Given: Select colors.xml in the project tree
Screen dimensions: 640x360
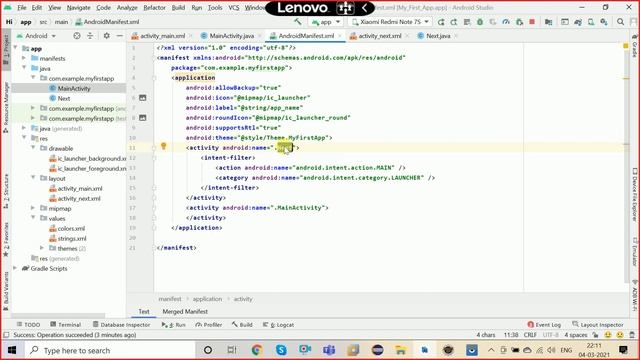Looking at the screenshot, I should [x=71, y=229].
